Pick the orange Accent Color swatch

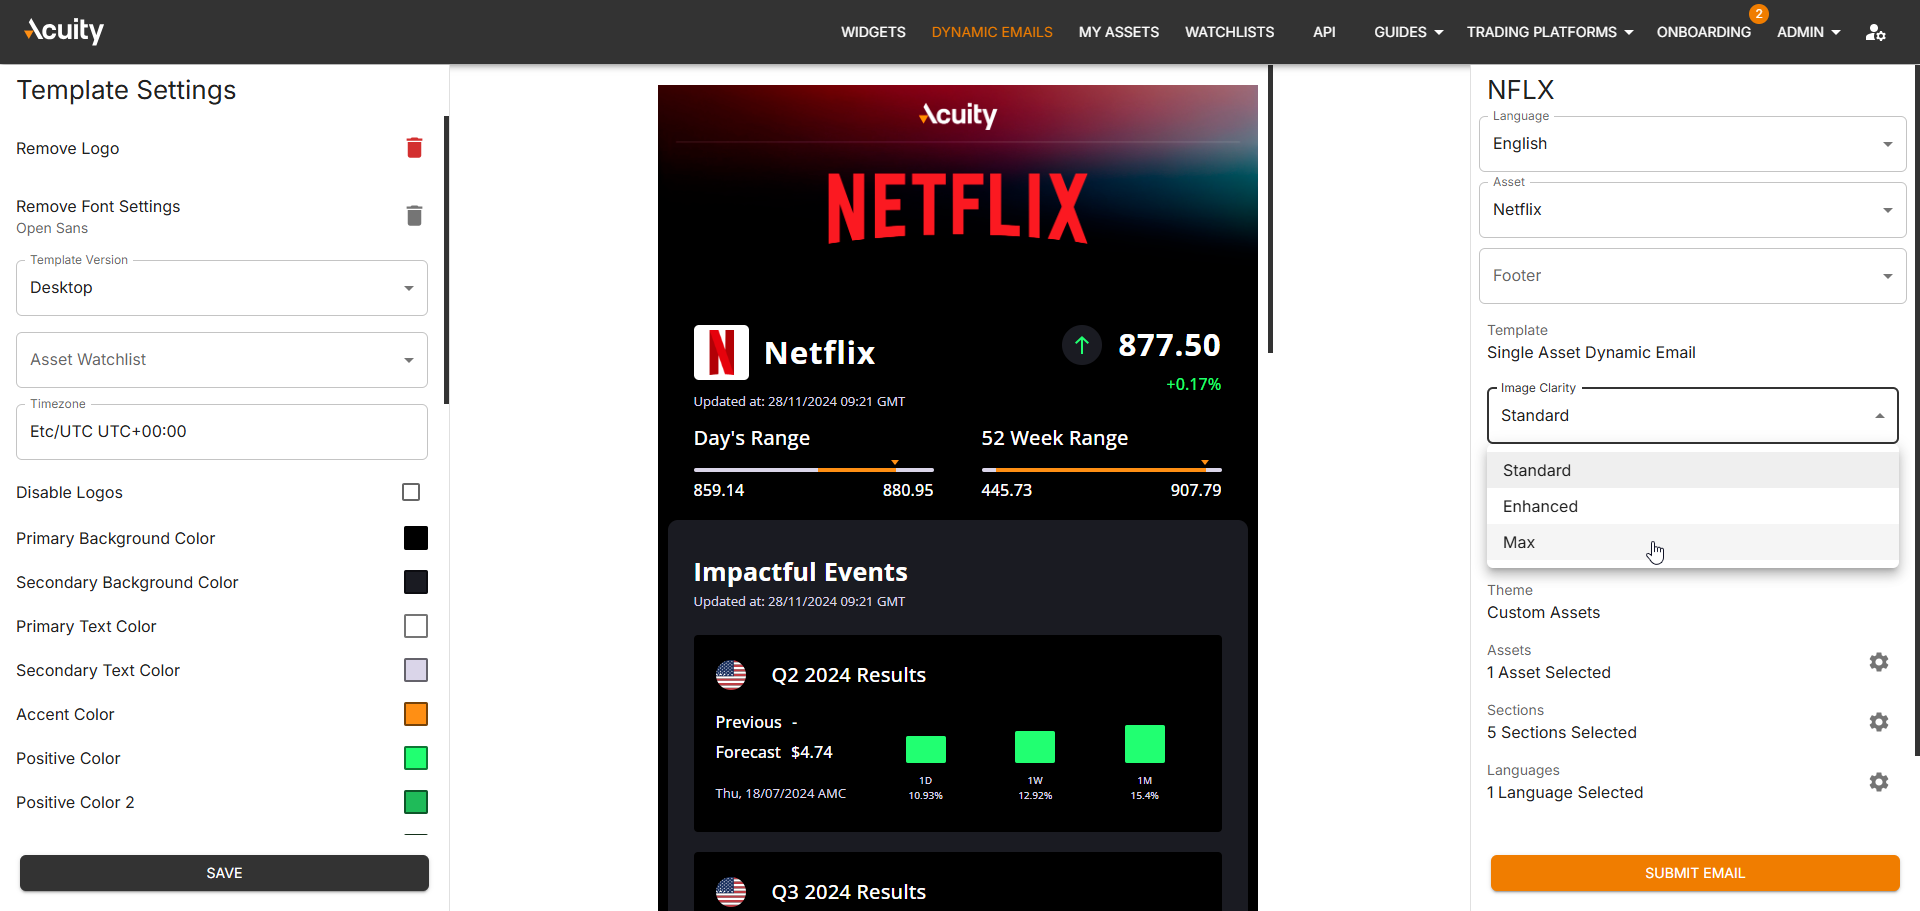(x=416, y=714)
